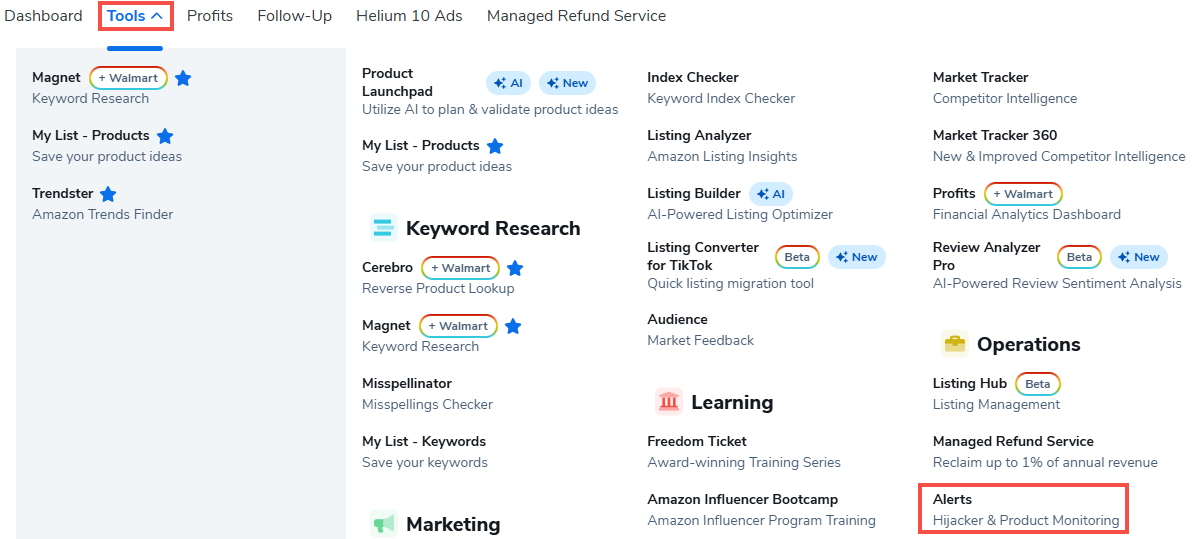The width and height of the screenshot is (1201, 539).
Task: Click the Keyword Research section icon
Action: 383,228
